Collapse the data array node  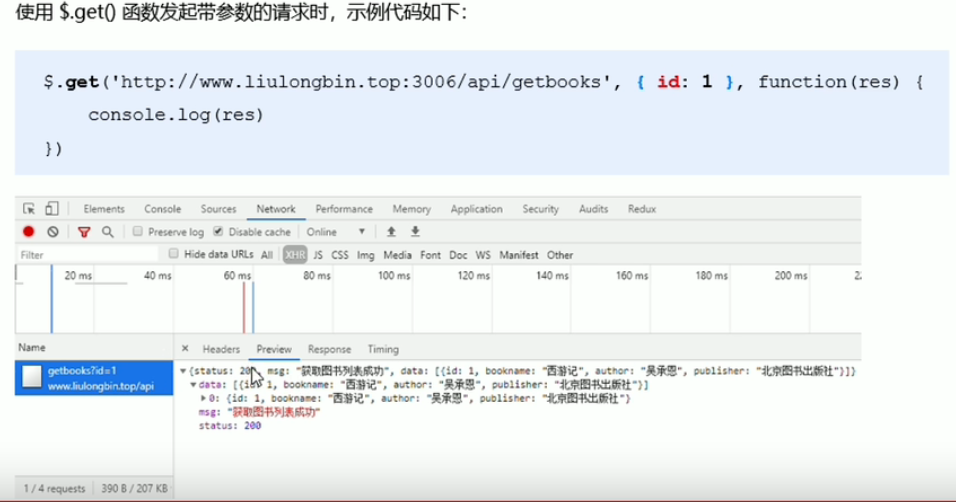[x=193, y=384]
